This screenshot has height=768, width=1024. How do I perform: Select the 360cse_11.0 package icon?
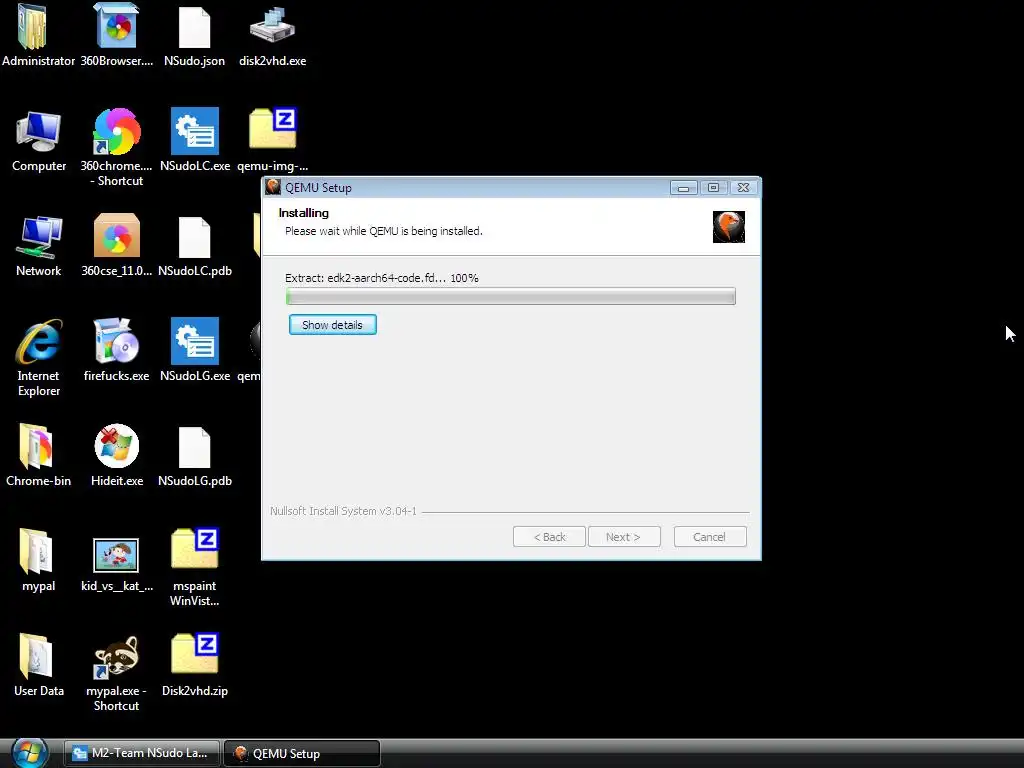click(116, 235)
